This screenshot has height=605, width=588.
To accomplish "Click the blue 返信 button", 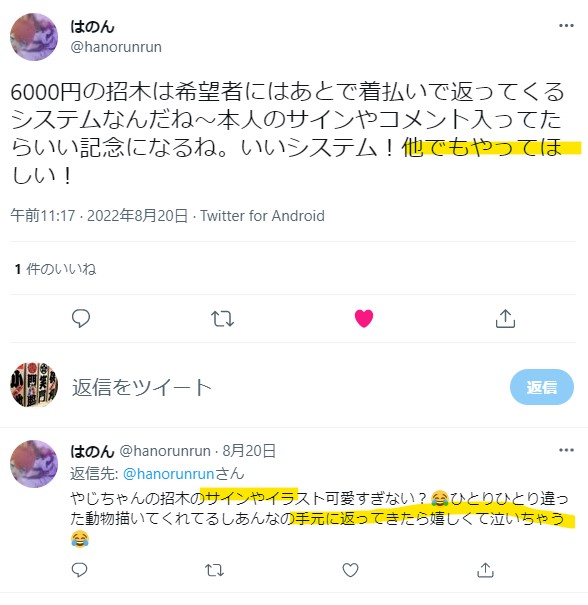I will 542,387.
